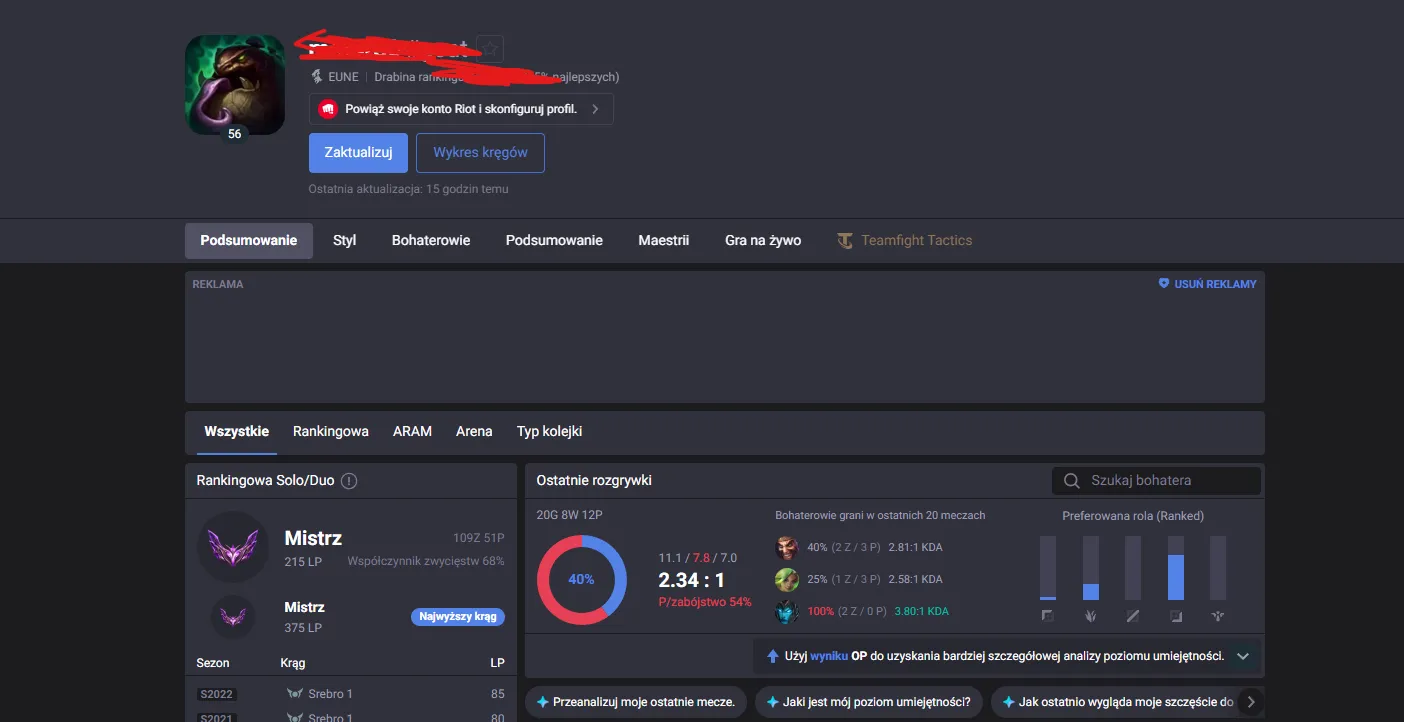Click the top lane role icon
The image size is (1404, 722).
(1047, 616)
